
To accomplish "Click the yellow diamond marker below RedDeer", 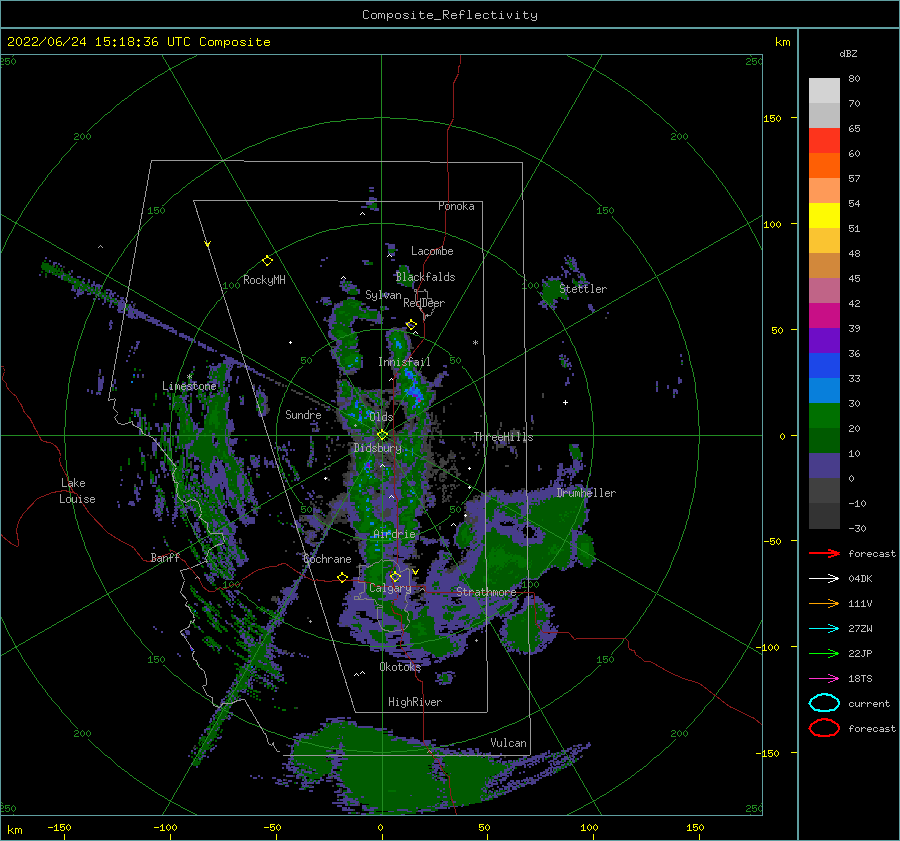I will 411,325.
